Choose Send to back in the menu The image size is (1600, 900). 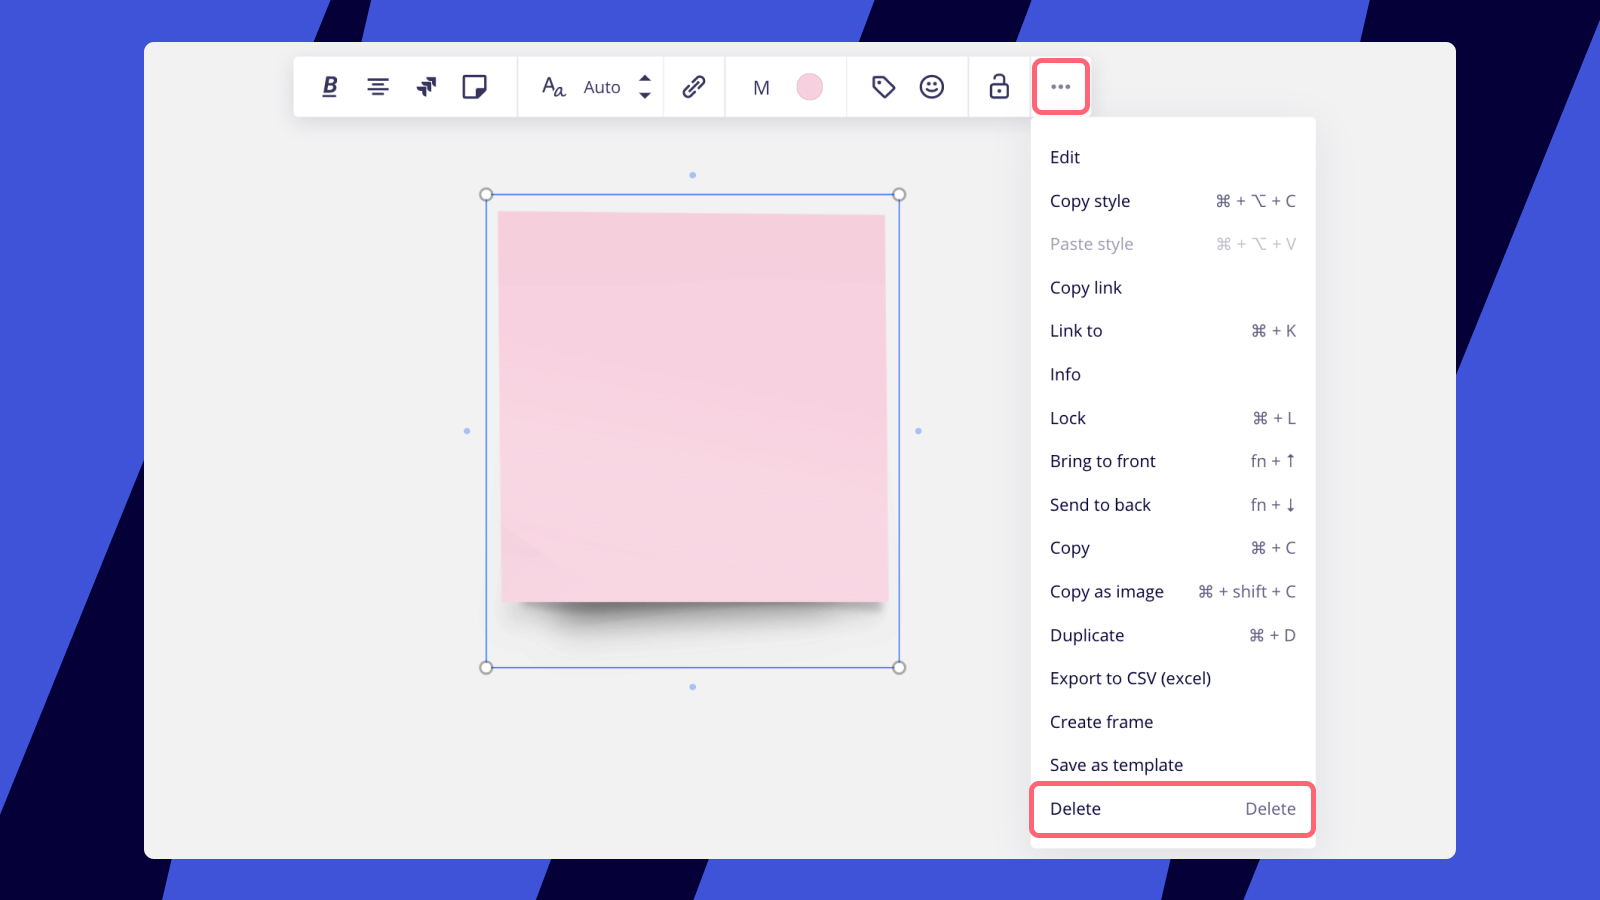[1100, 504]
